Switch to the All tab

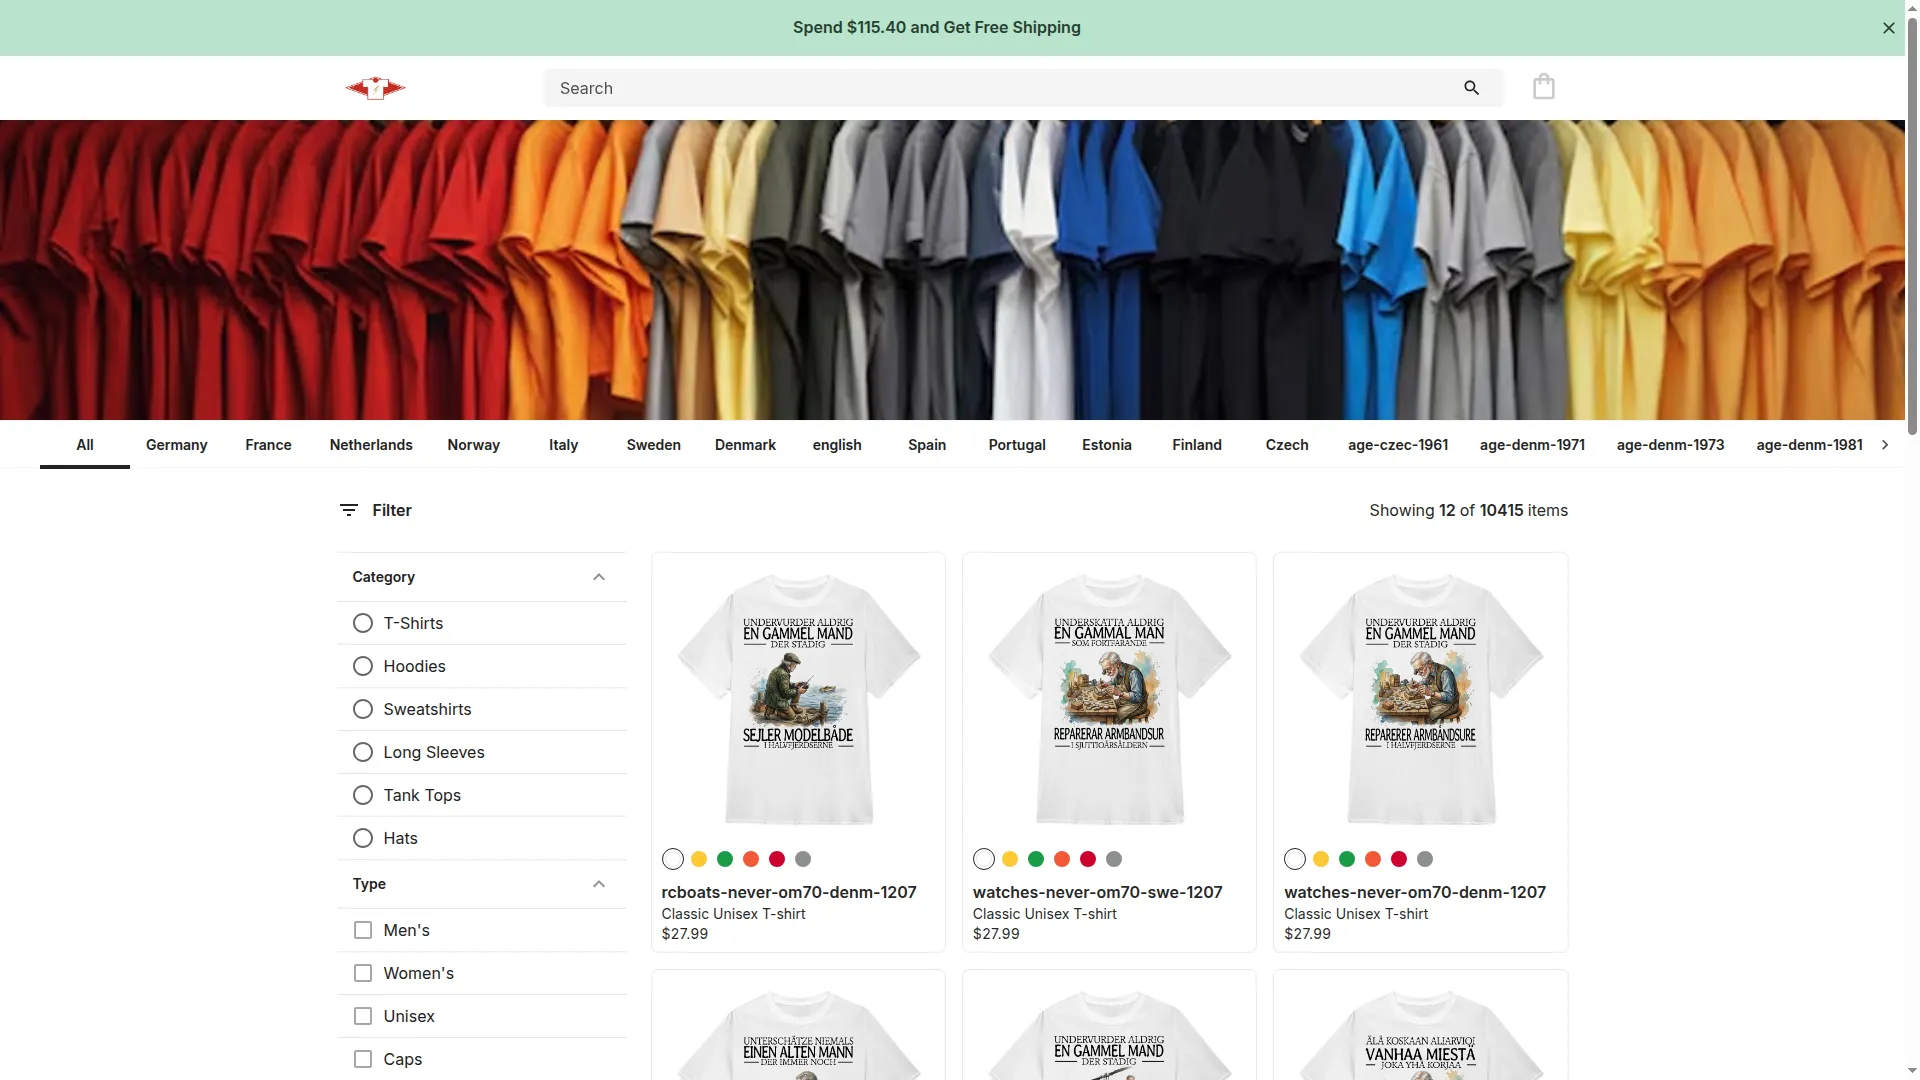click(85, 445)
